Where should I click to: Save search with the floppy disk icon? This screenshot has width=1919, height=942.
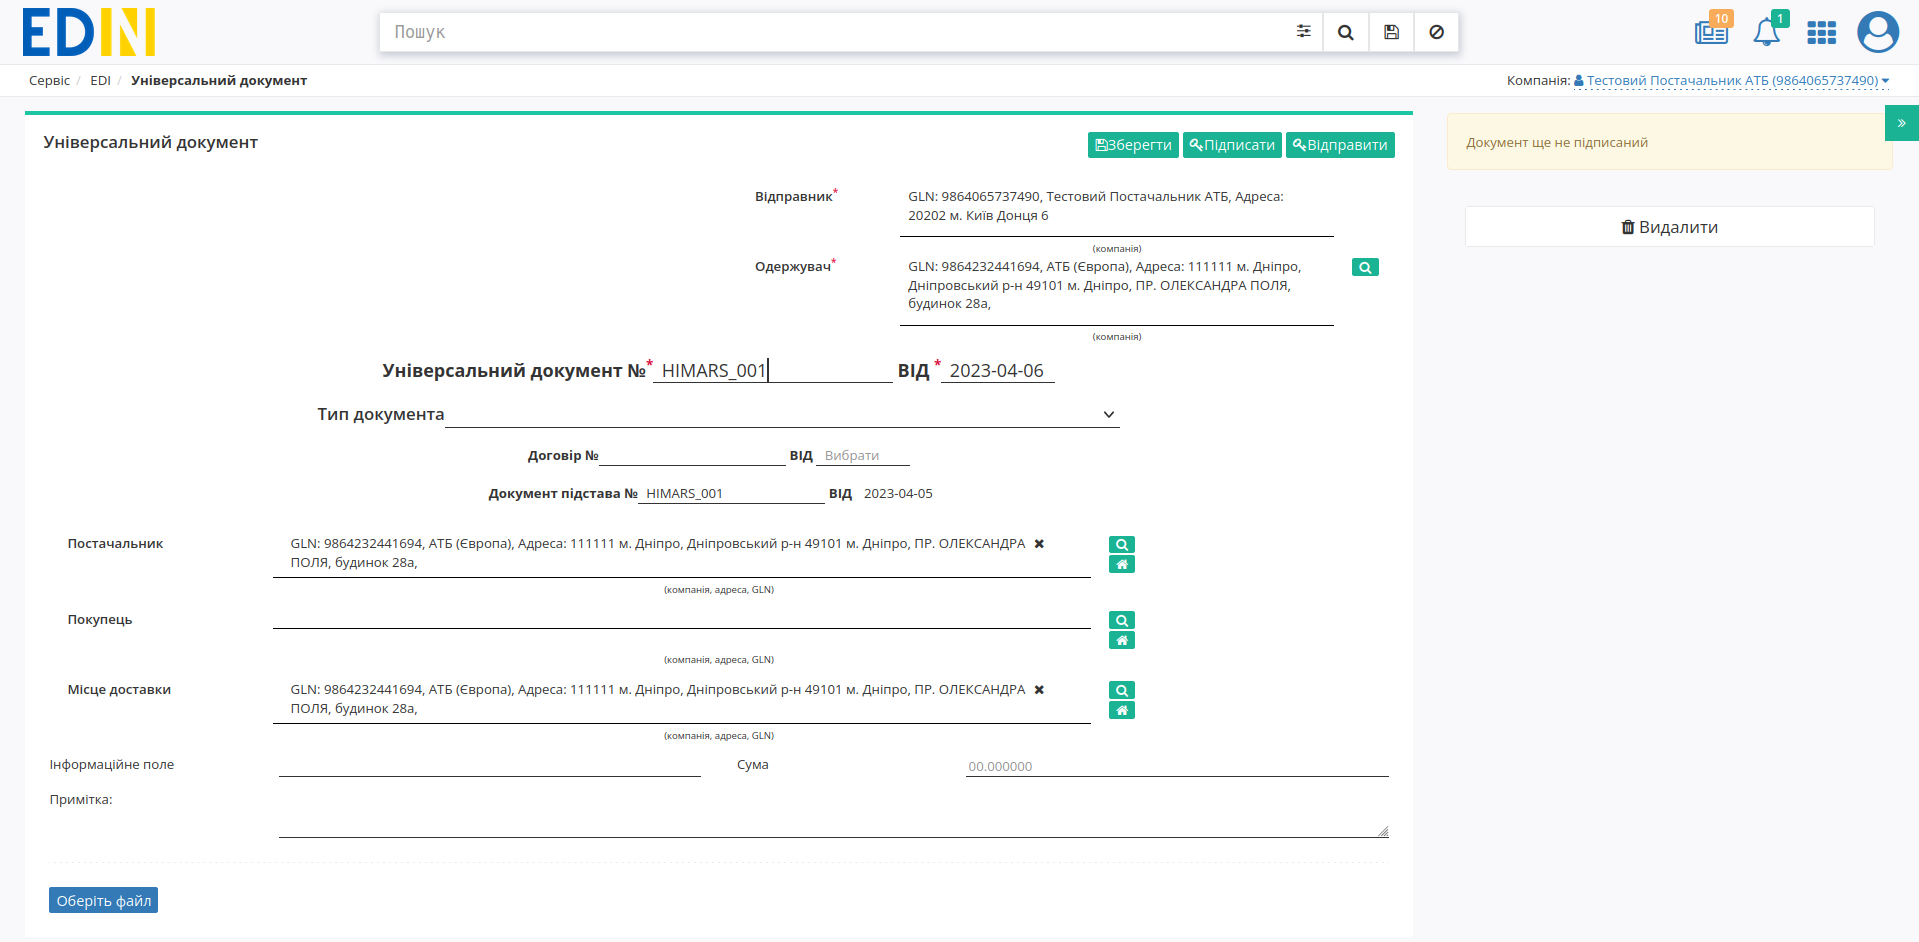(1391, 32)
